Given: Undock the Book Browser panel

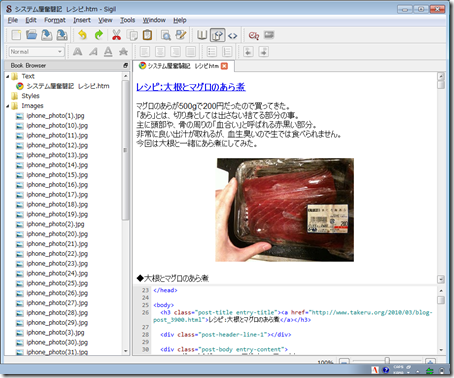Looking at the screenshot, I should [x=125, y=66].
